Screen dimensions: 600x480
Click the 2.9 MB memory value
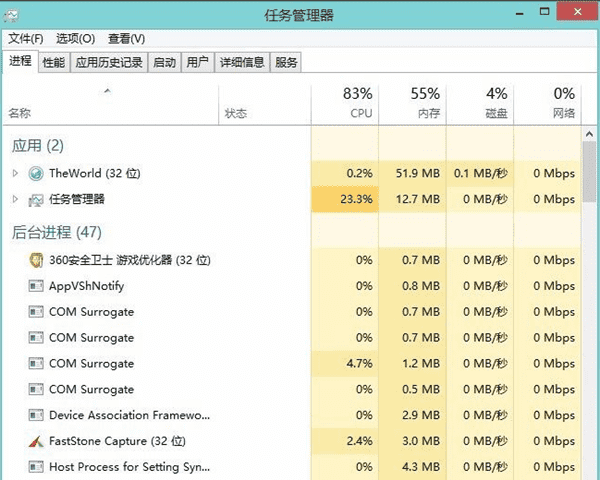tap(421, 415)
